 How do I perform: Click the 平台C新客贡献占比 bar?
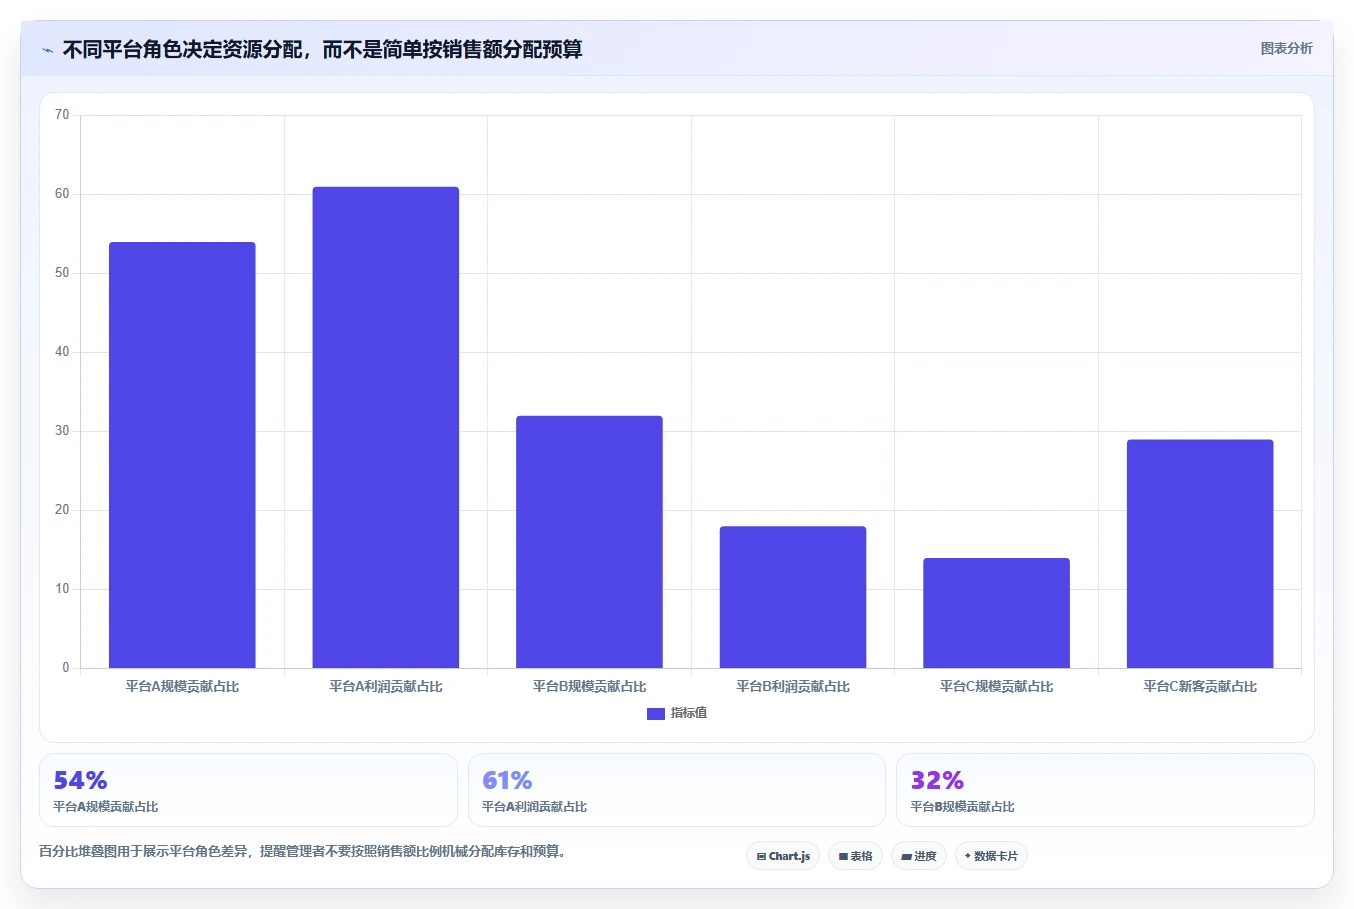1200,554
